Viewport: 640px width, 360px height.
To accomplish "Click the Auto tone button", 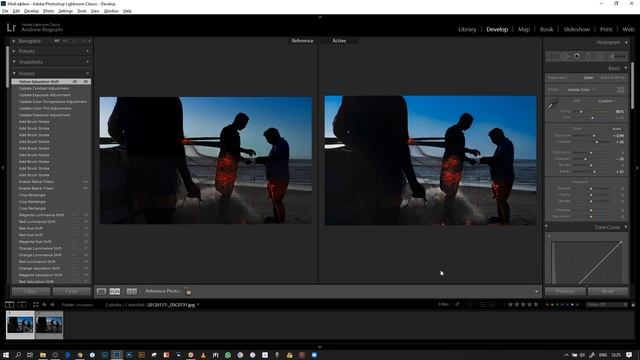I will click(x=617, y=129).
